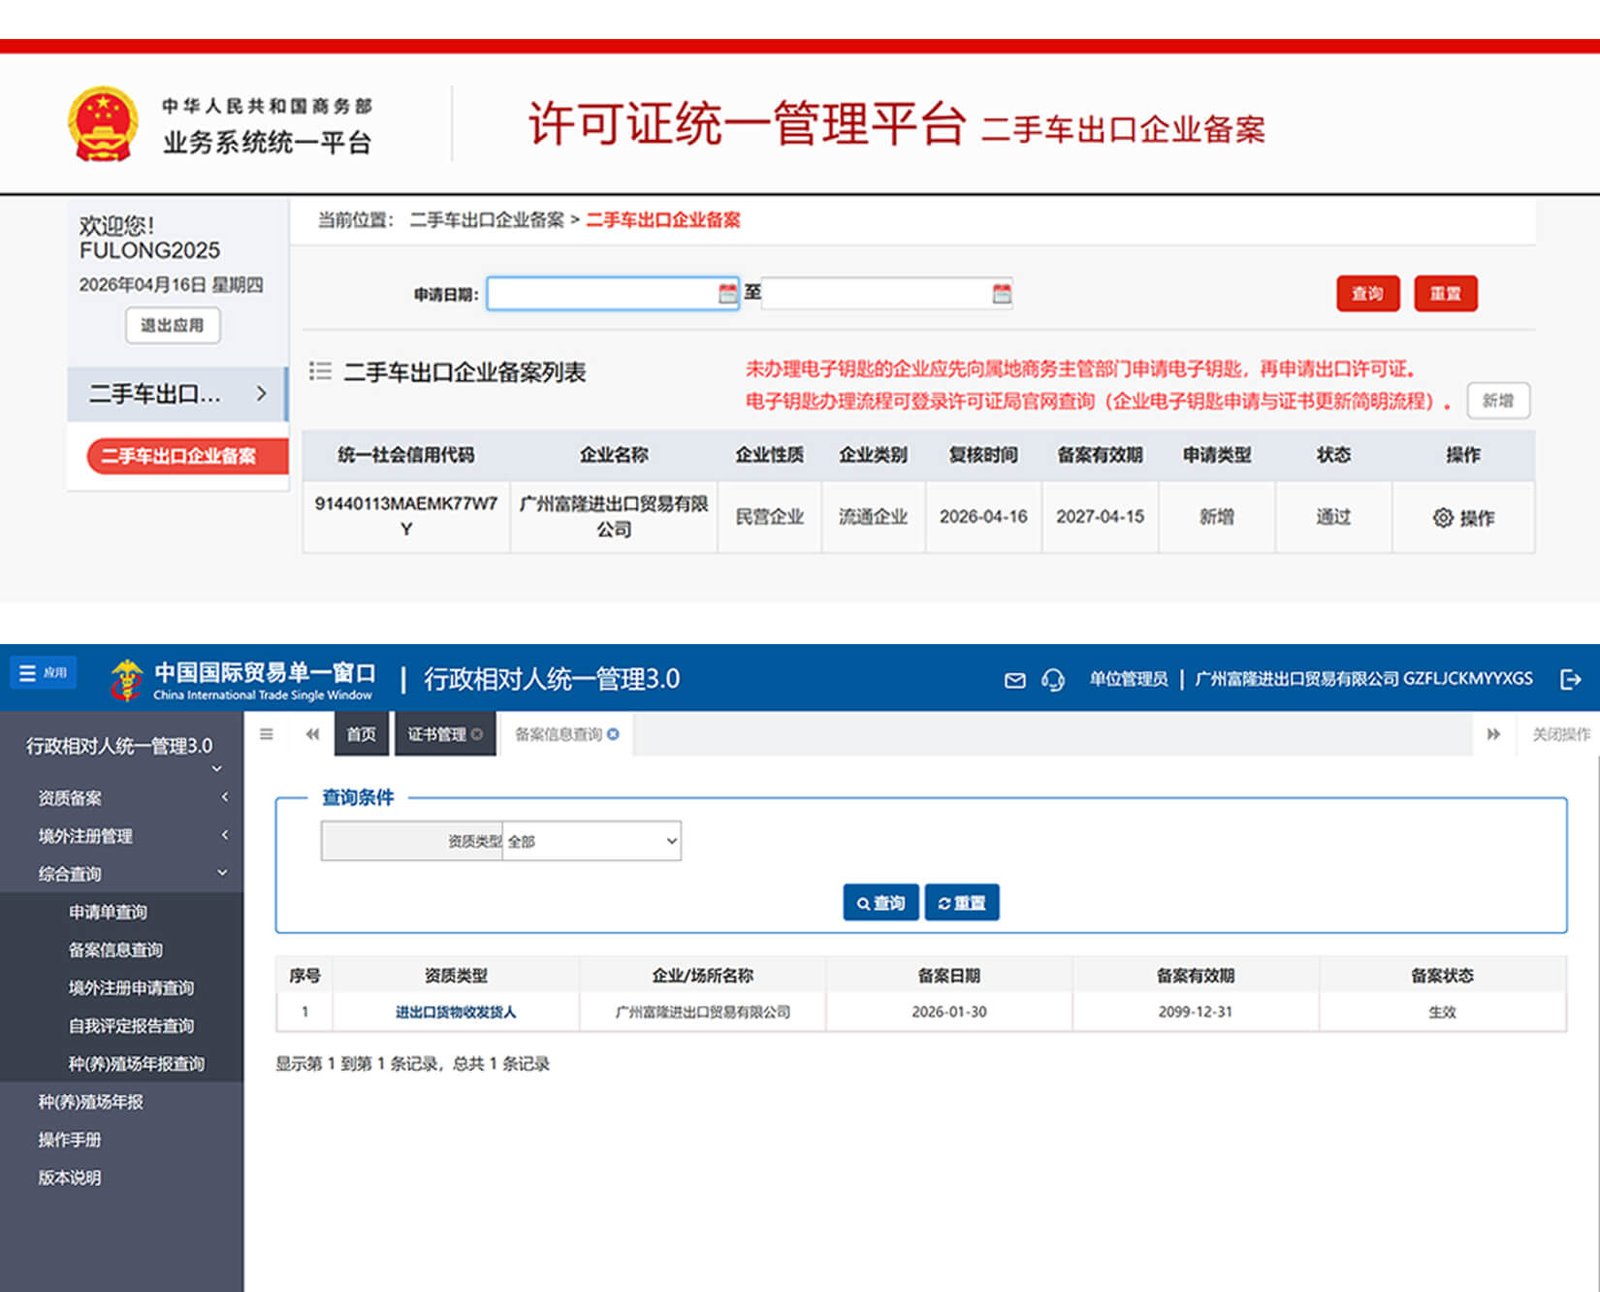Open the mail envelope icon
The height and width of the screenshot is (1292, 1600).
pyautogui.click(x=1014, y=680)
